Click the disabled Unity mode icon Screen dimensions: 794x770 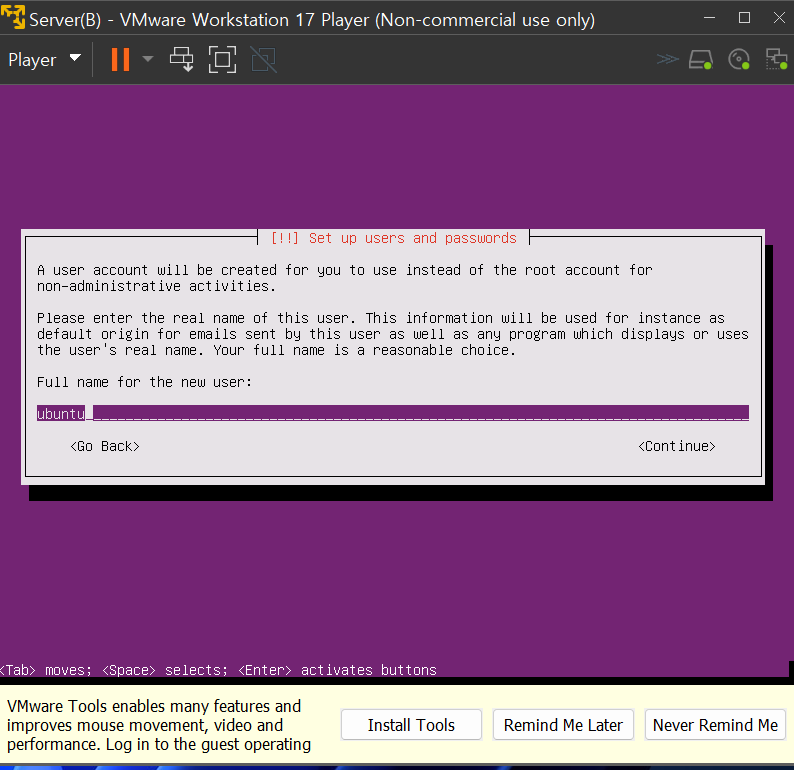(264, 60)
